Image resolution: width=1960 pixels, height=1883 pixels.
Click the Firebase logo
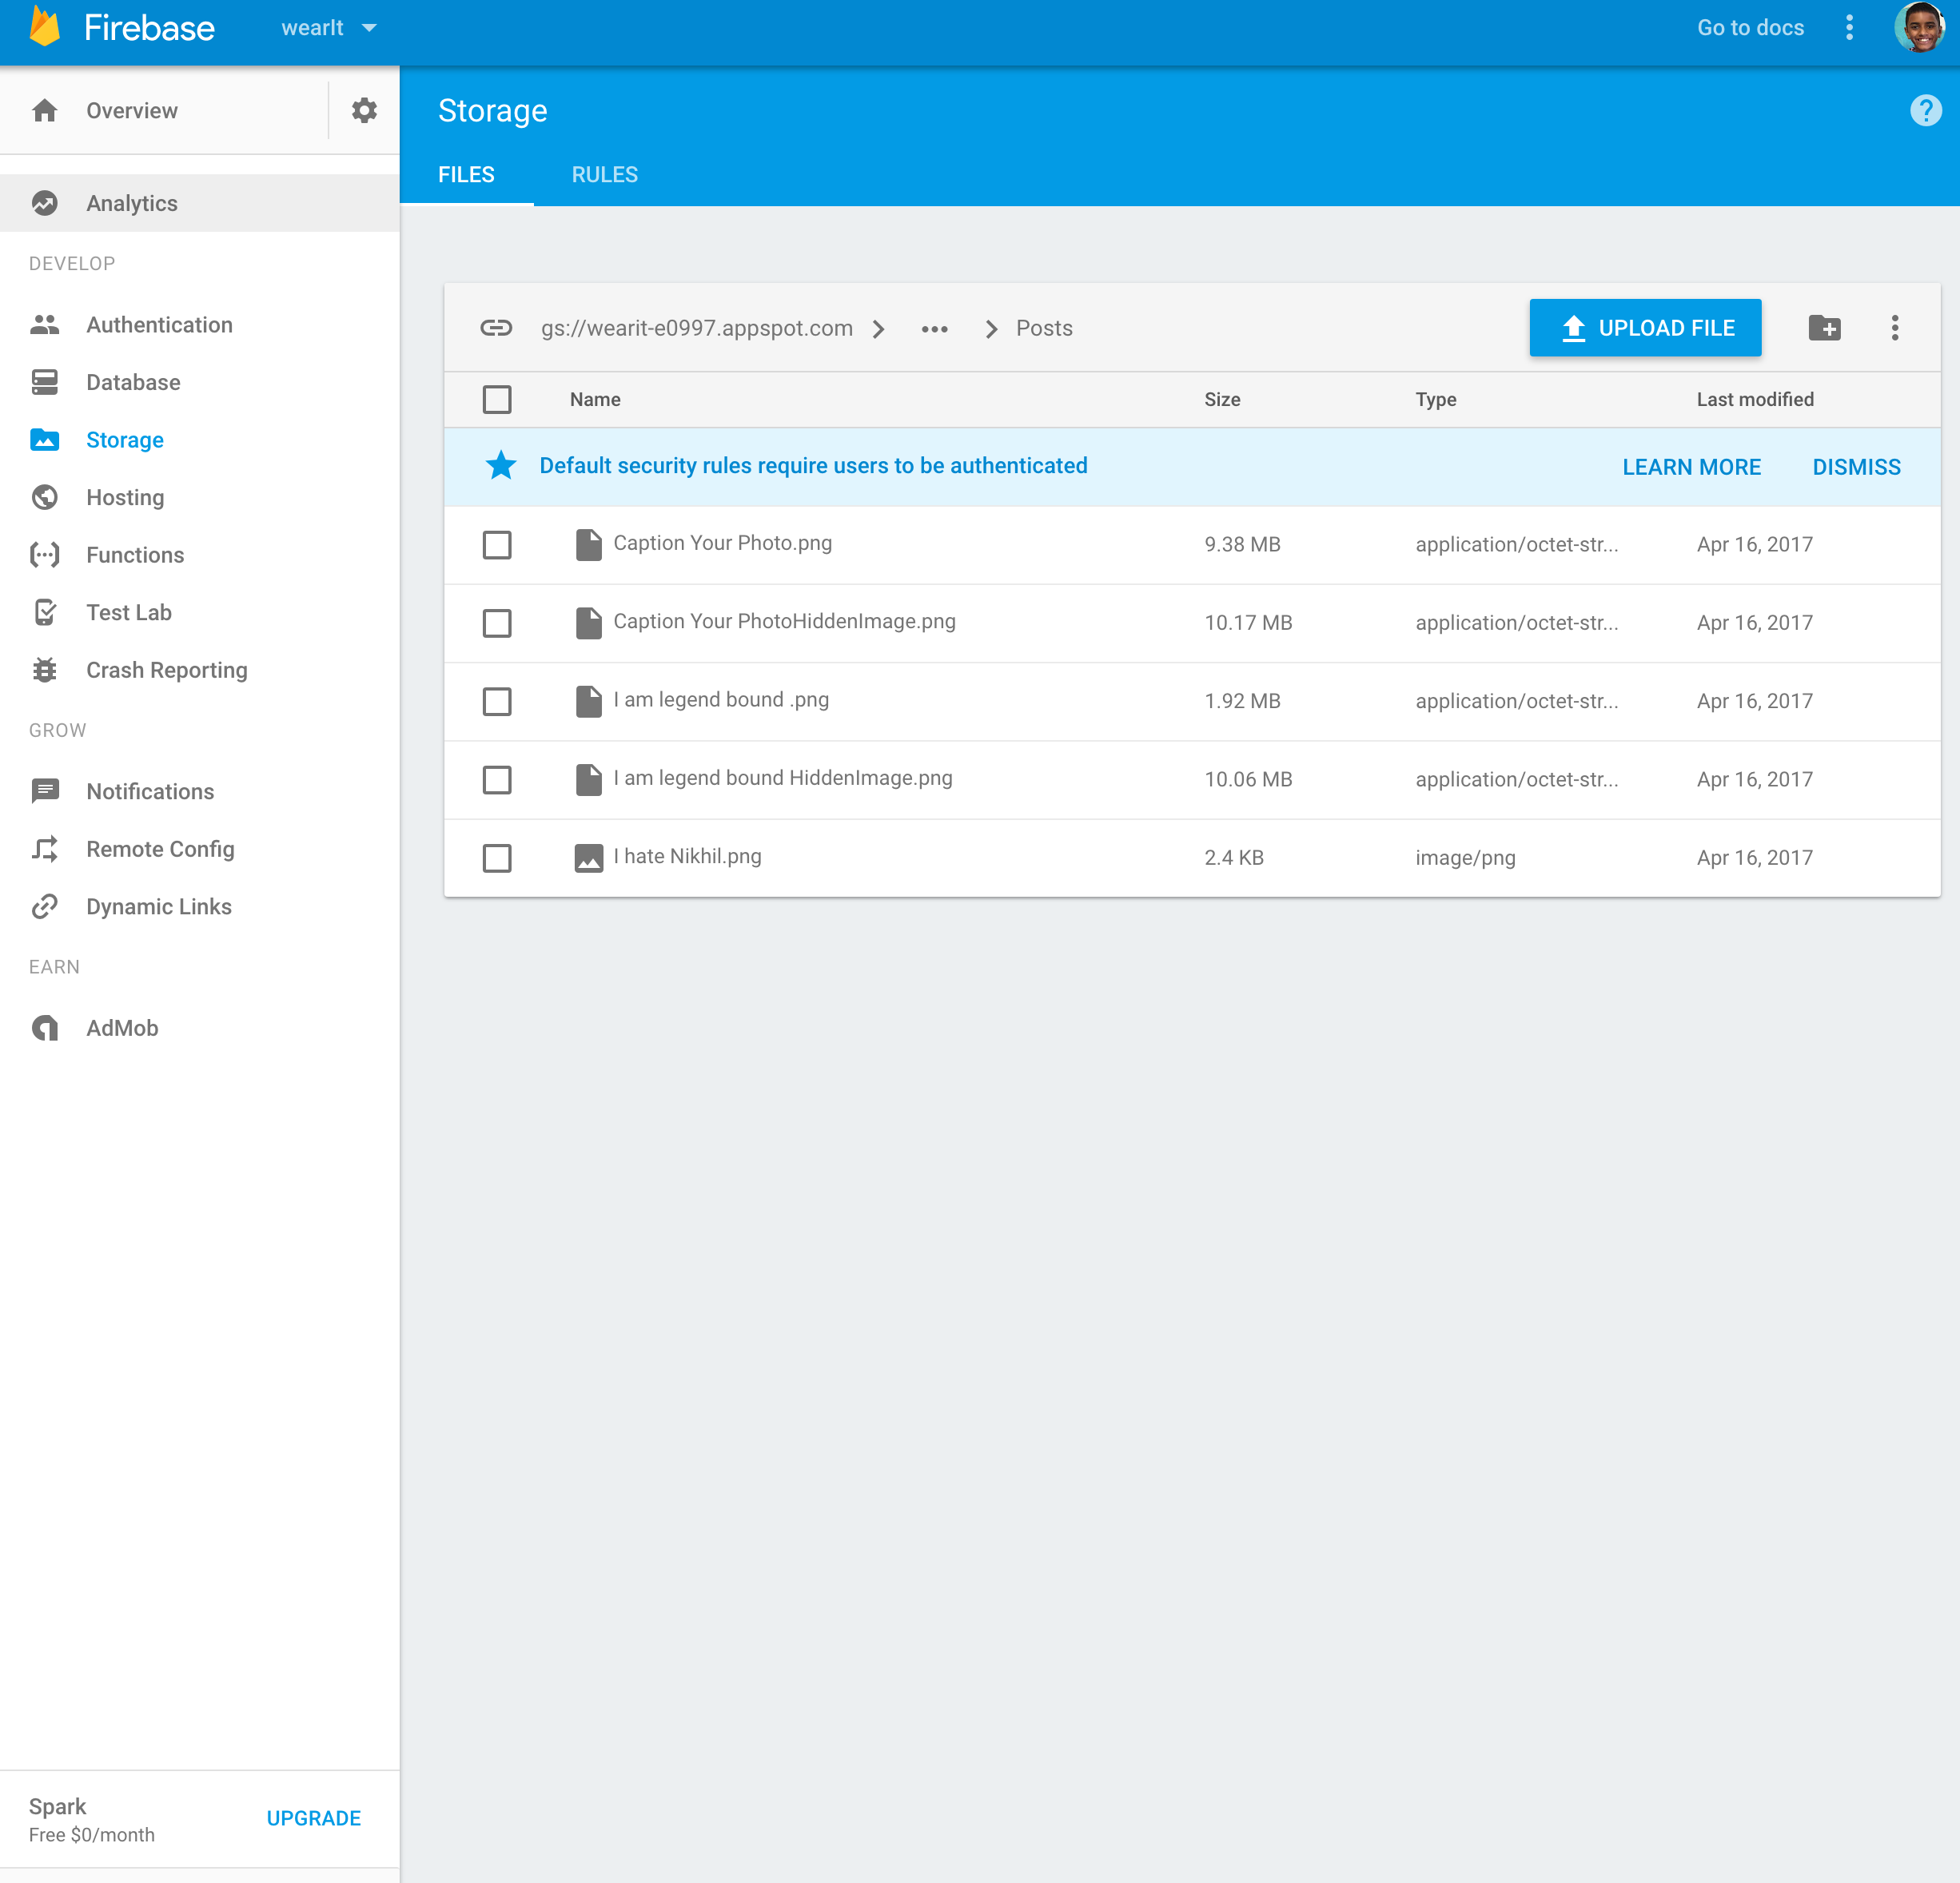pos(45,27)
